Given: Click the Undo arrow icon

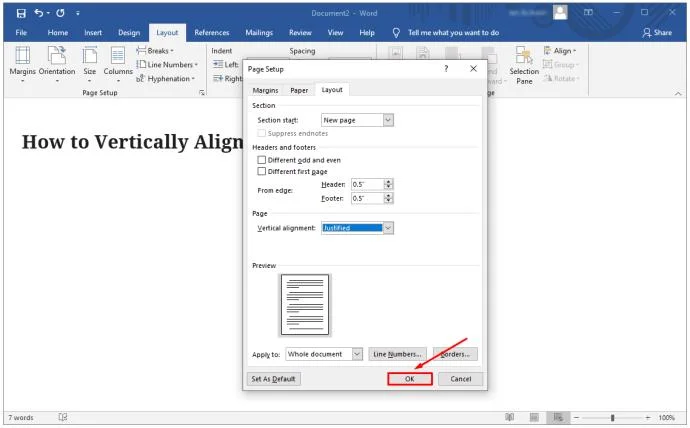Looking at the screenshot, I should click(x=39, y=13).
